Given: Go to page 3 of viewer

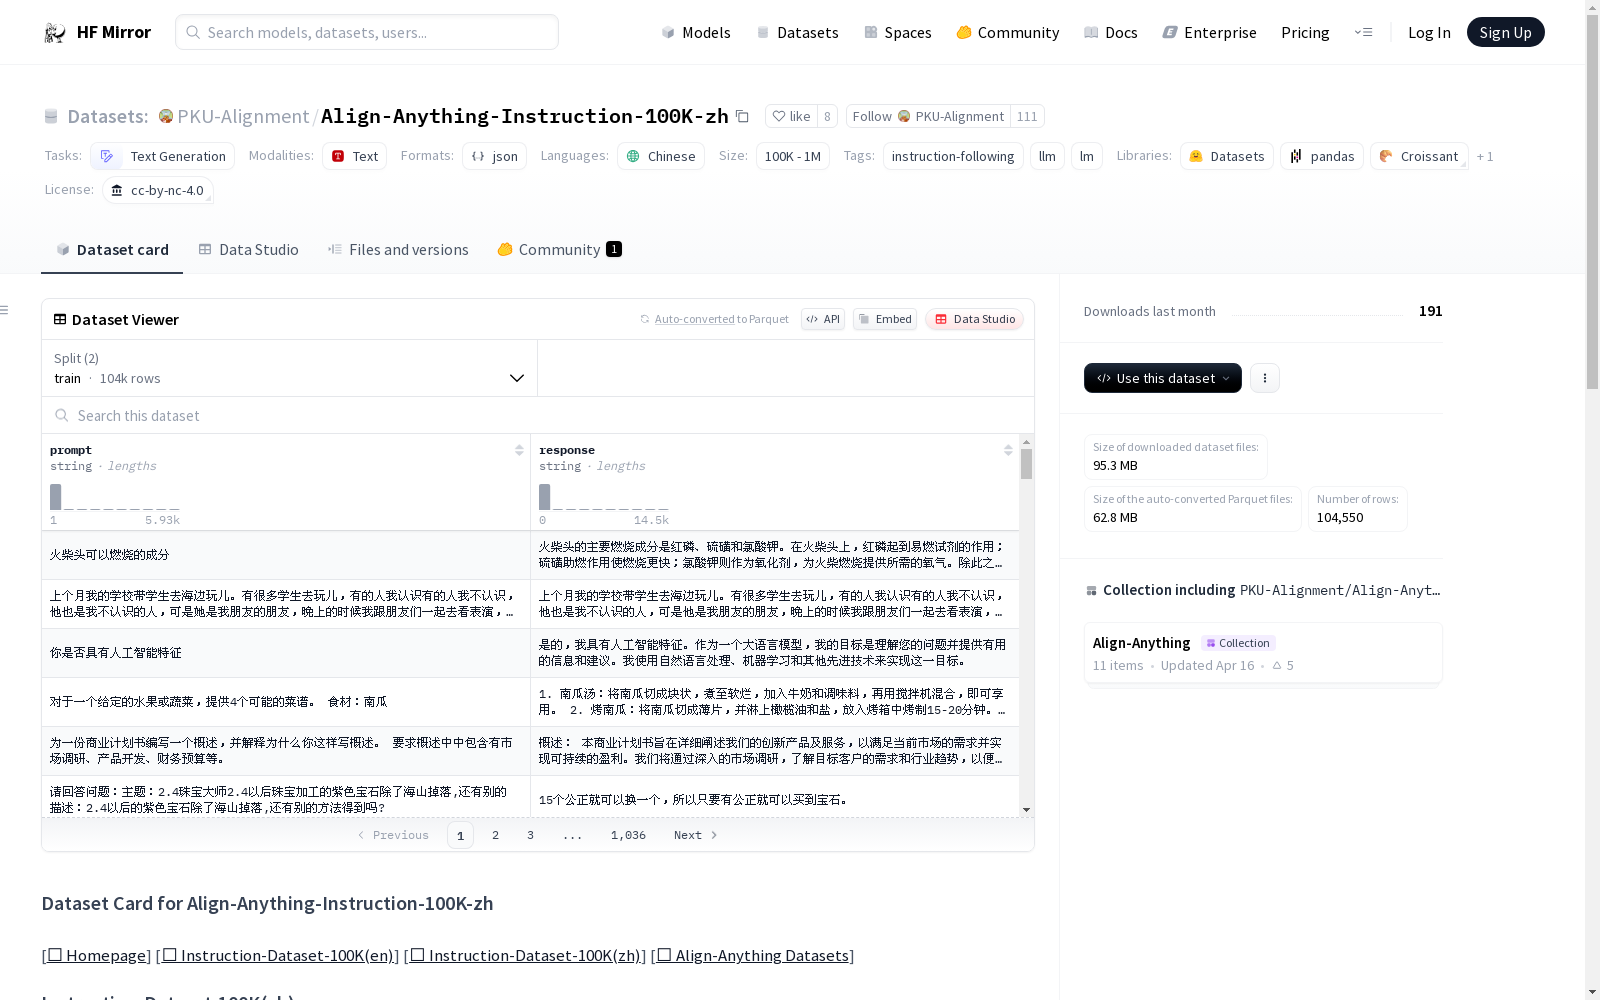Looking at the screenshot, I should pos(530,835).
